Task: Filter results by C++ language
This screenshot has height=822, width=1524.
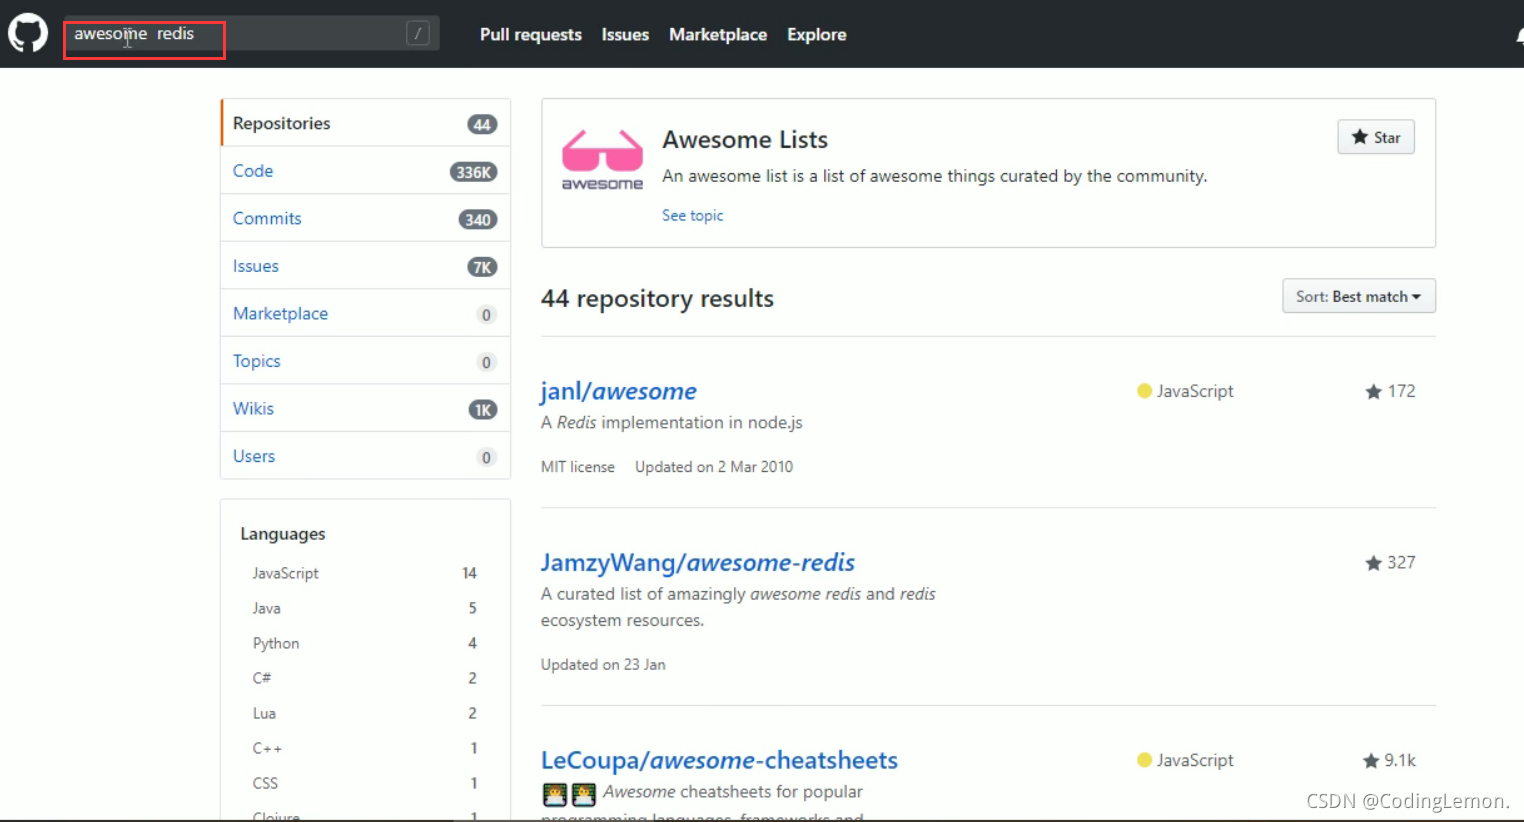Action: click(x=365, y=748)
